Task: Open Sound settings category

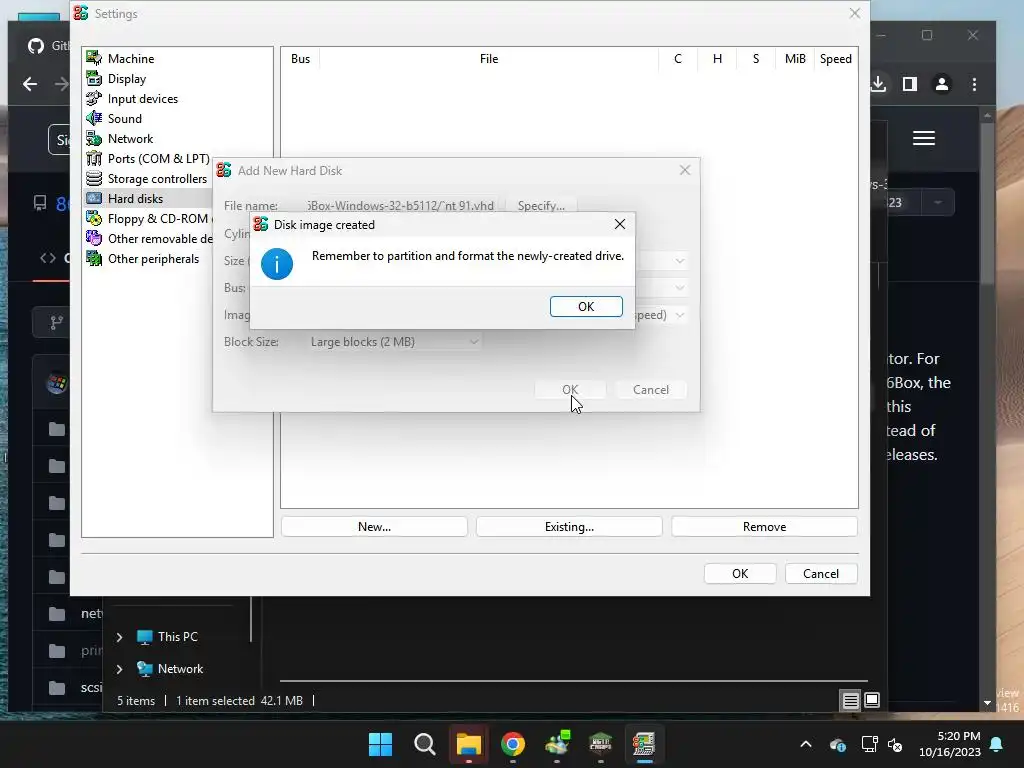Action: pos(124,119)
